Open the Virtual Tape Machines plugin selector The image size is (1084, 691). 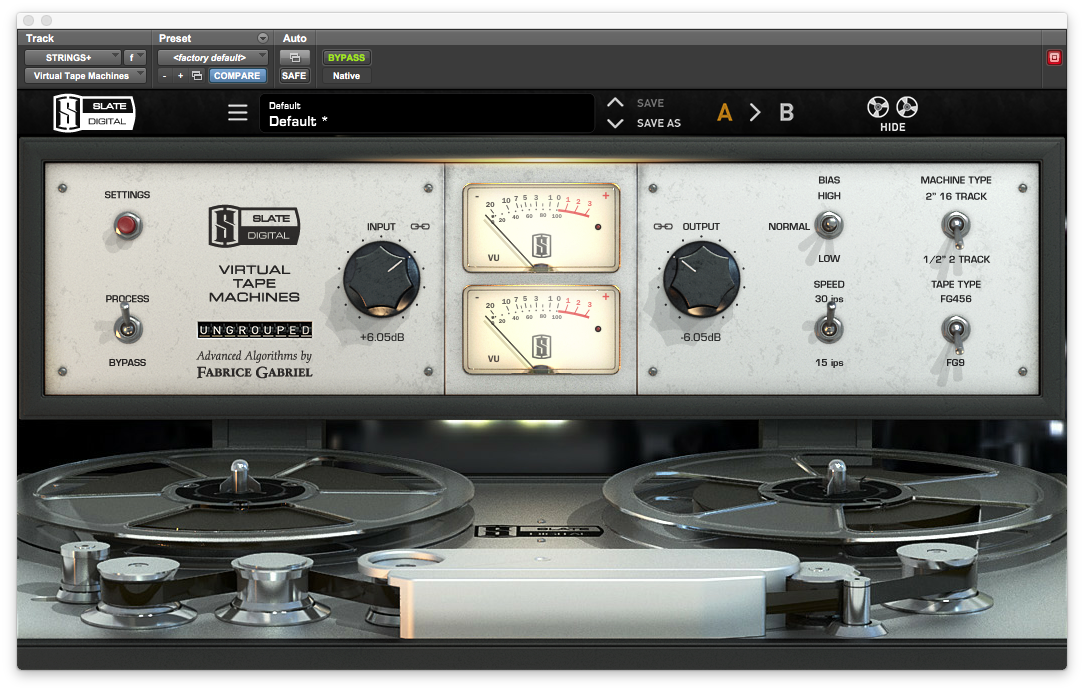point(86,75)
